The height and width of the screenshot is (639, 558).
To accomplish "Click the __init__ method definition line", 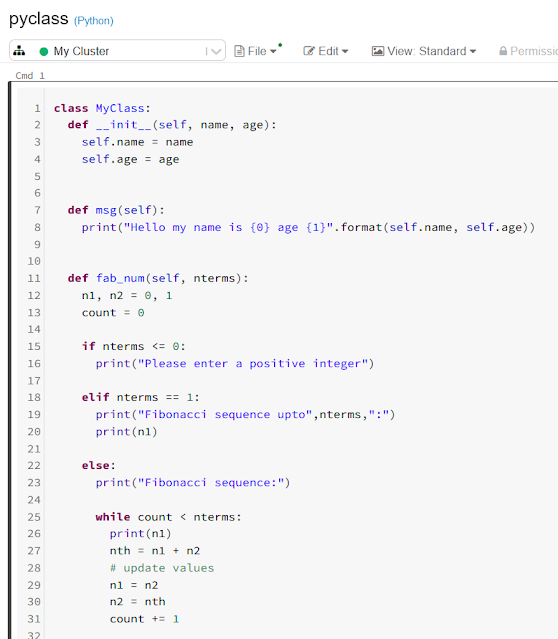I will [x=172, y=125].
